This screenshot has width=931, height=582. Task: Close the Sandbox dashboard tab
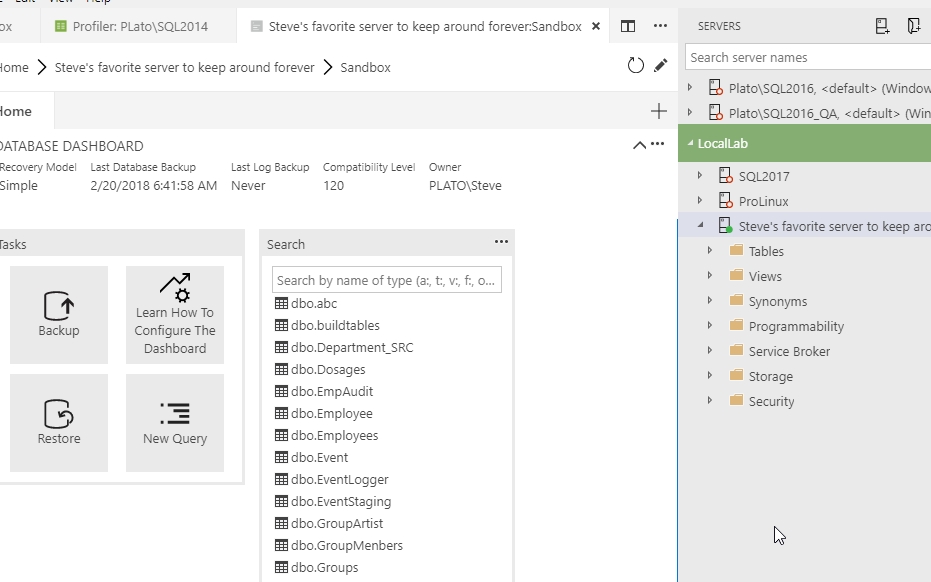597,26
